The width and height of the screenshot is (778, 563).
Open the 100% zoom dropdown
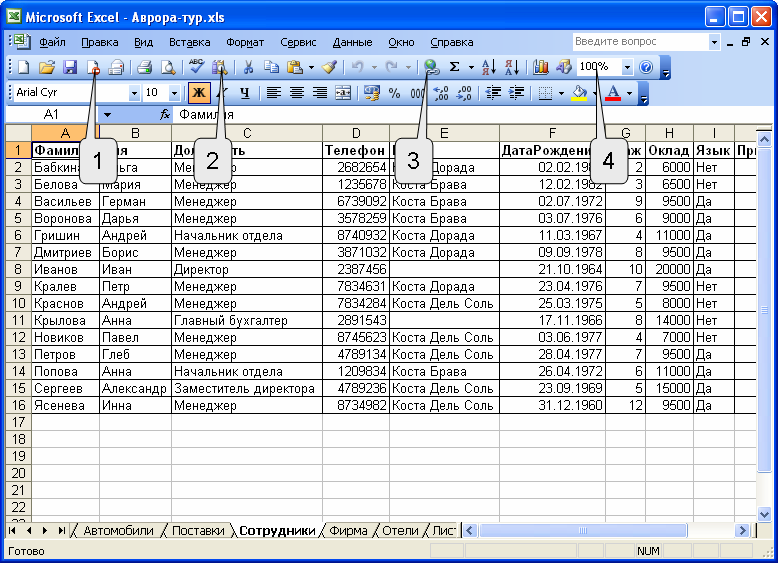pos(628,67)
